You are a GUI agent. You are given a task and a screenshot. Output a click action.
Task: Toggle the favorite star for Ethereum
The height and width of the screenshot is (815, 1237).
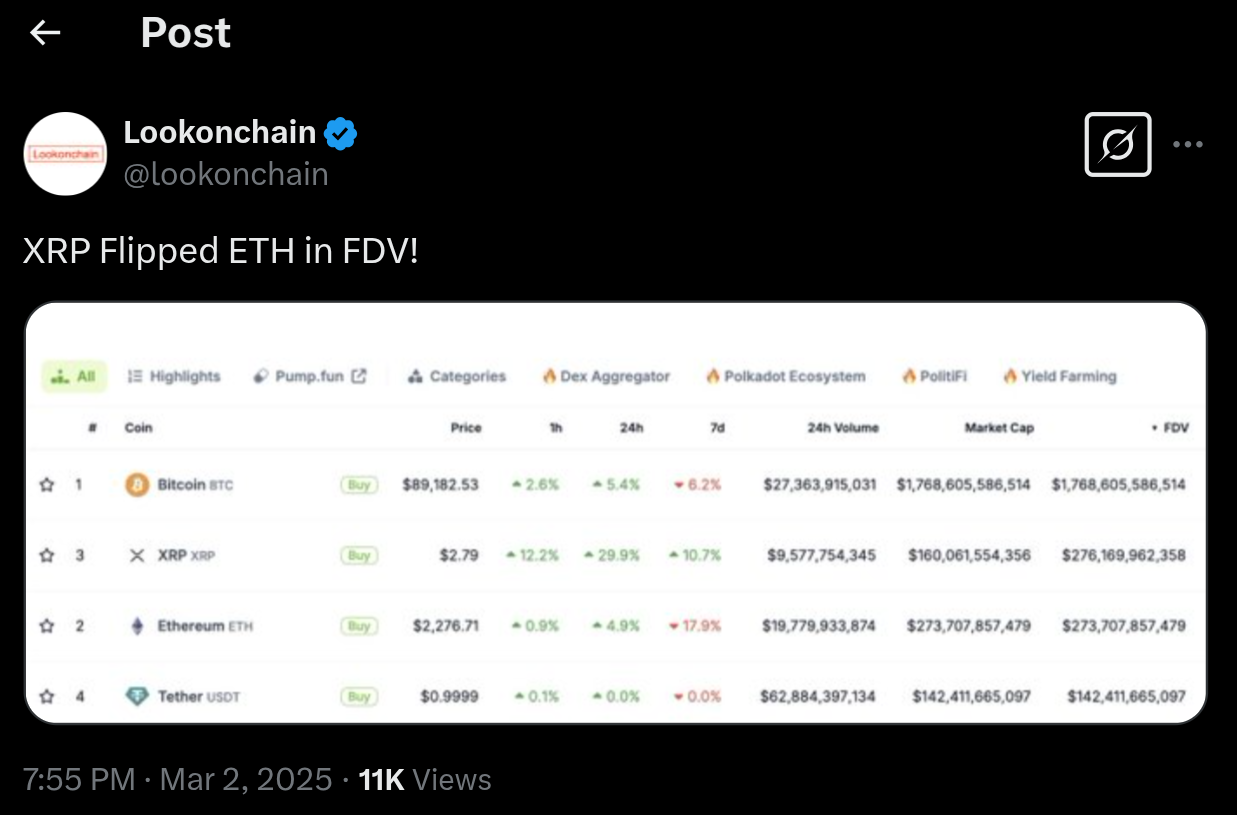coord(46,626)
